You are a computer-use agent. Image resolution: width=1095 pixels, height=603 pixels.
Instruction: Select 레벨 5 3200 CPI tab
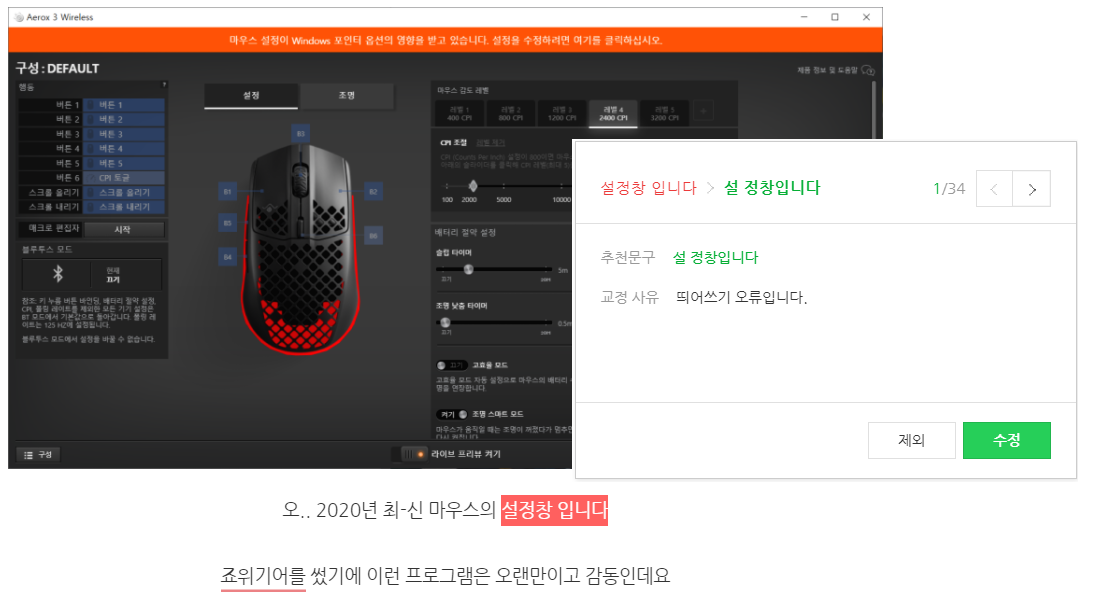(664, 113)
